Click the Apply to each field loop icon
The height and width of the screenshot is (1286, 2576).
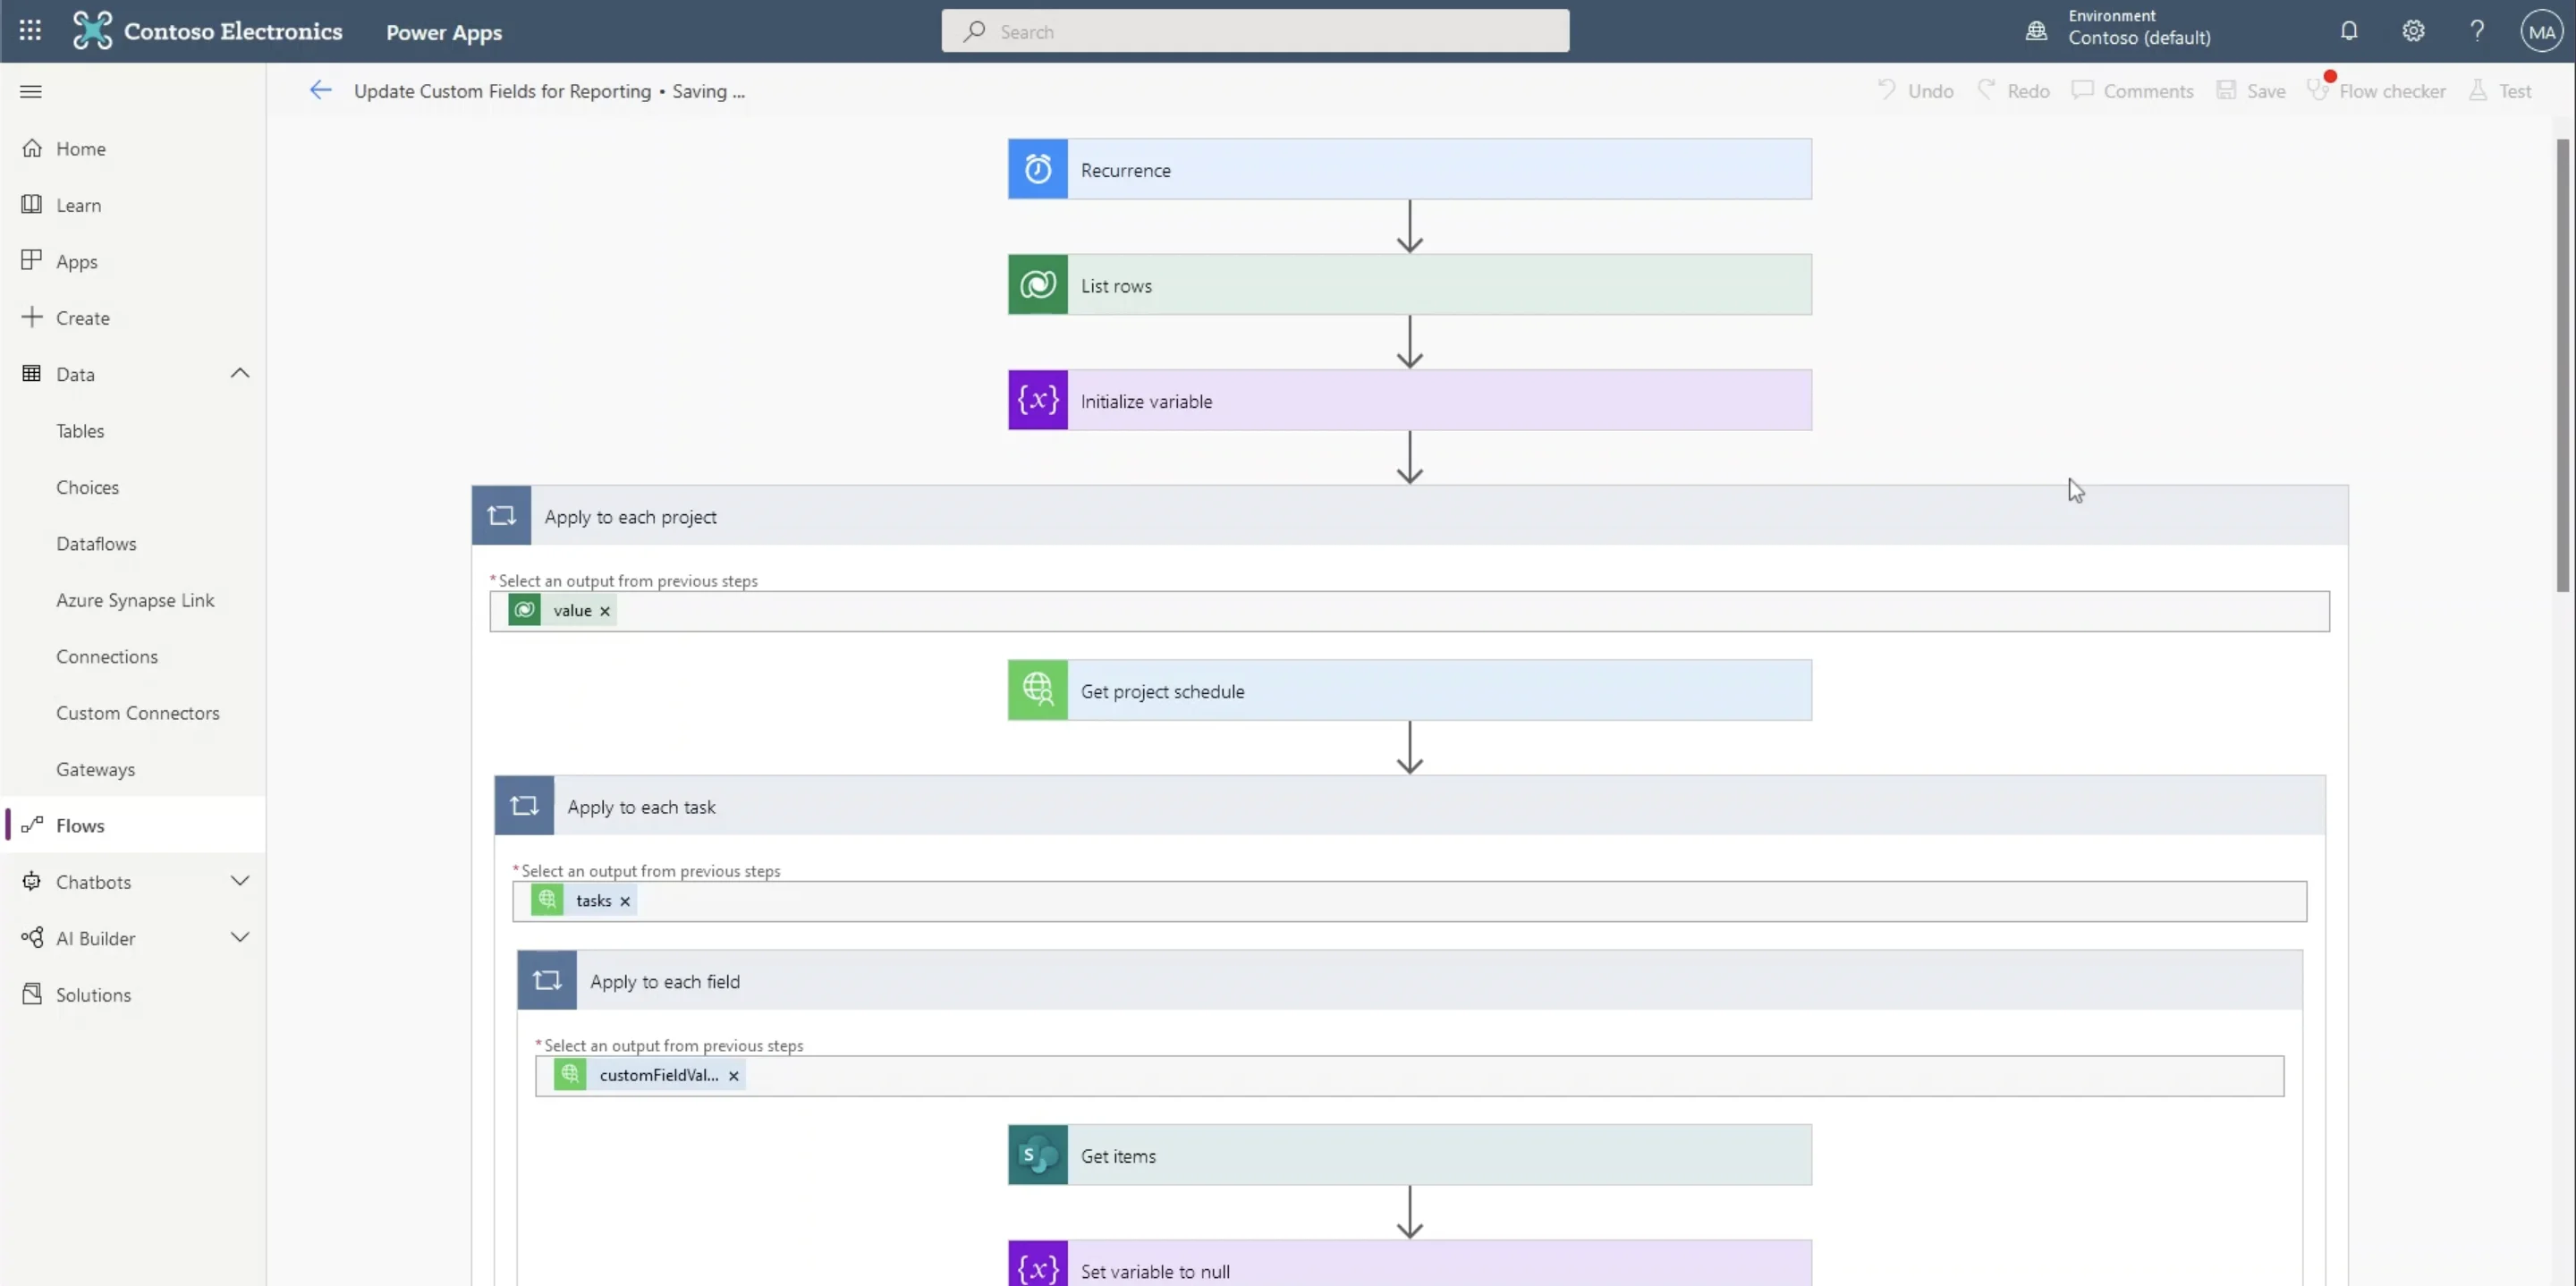(546, 980)
